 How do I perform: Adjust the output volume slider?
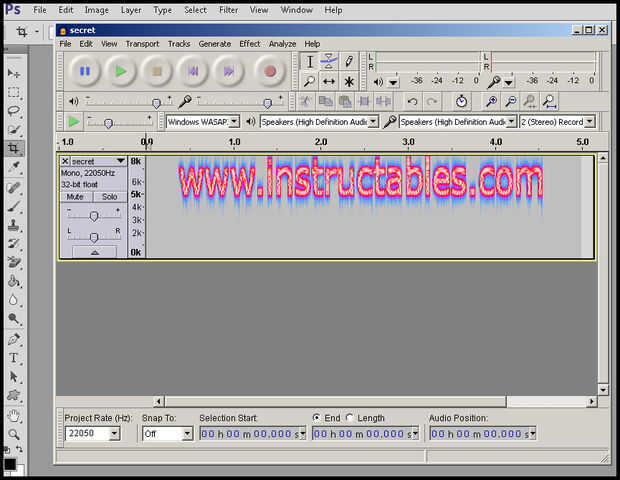157,104
